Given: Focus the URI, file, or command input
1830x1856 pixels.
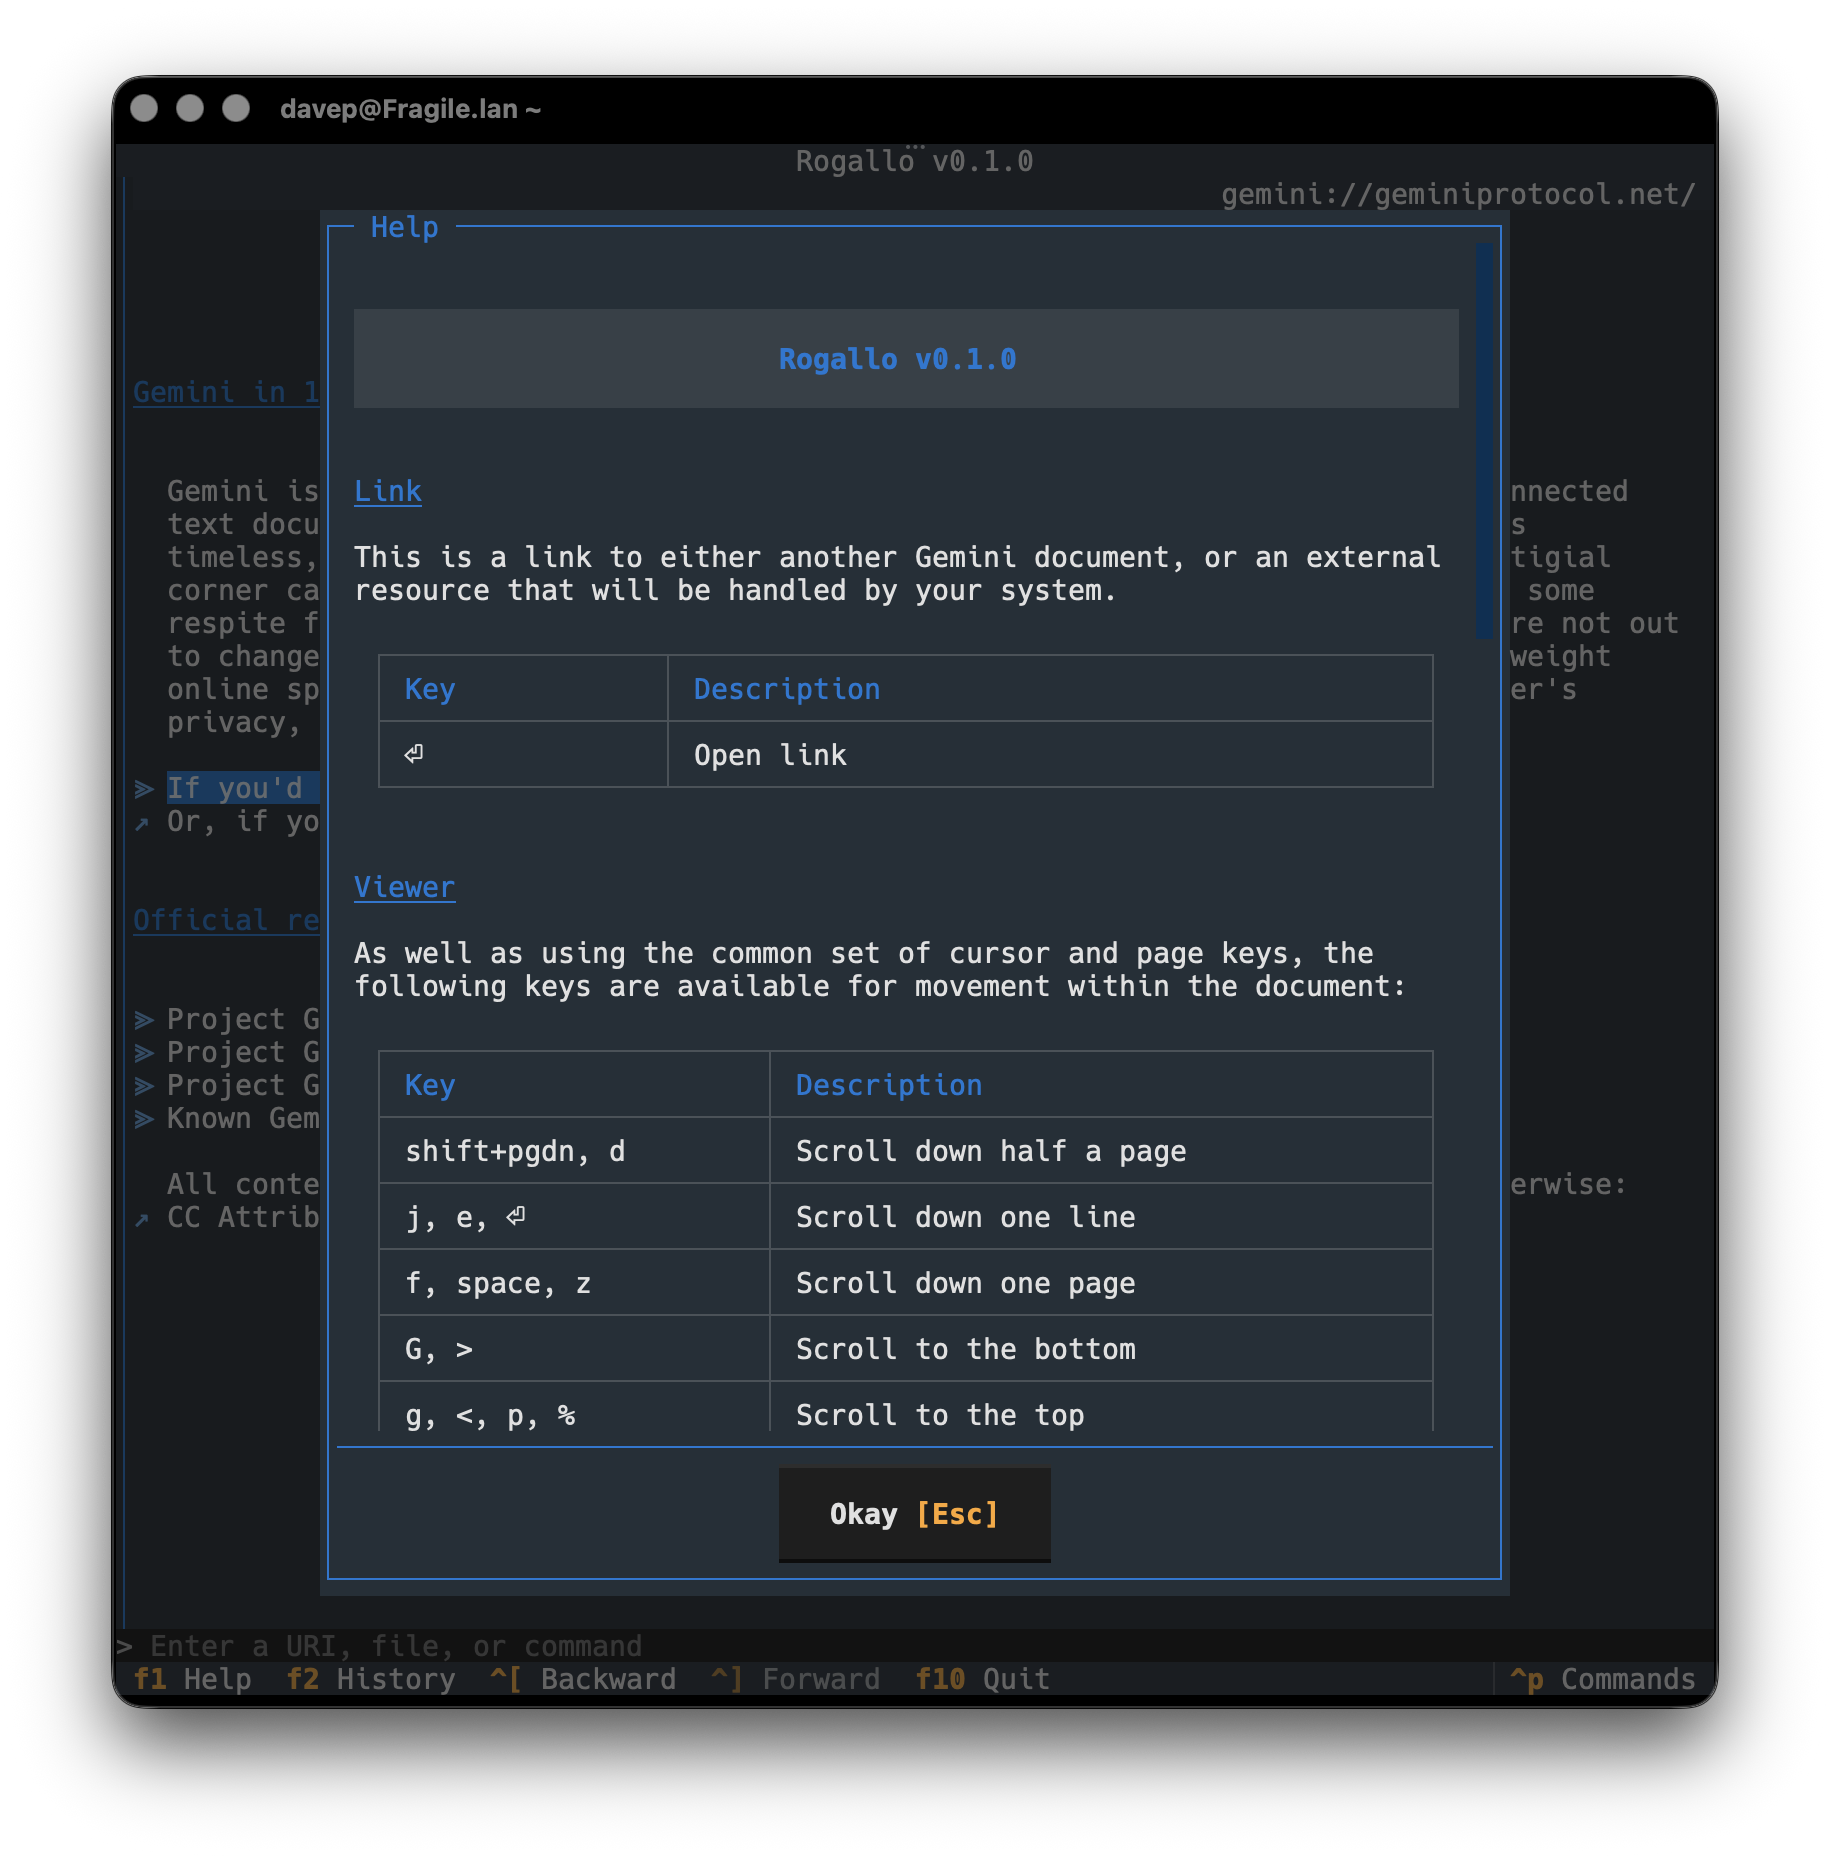Looking at the screenshot, I should 914,1646.
